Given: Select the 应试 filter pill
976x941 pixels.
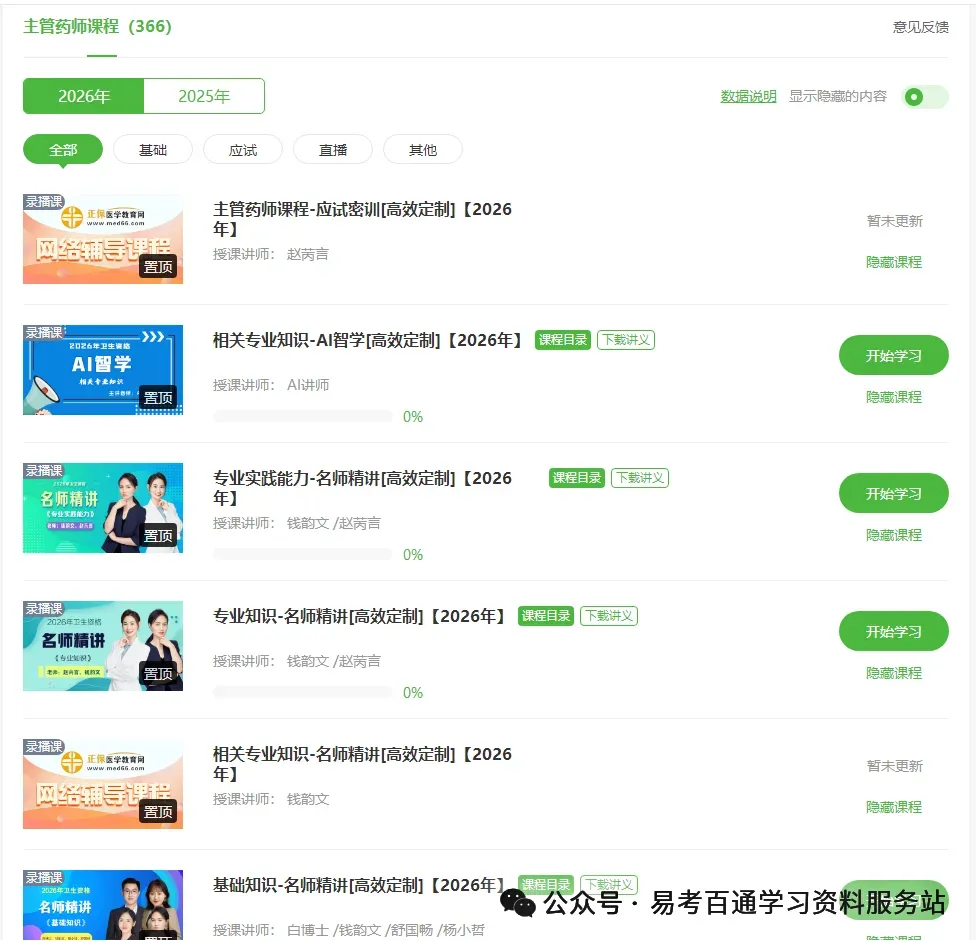Looking at the screenshot, I should pos(243,149).
